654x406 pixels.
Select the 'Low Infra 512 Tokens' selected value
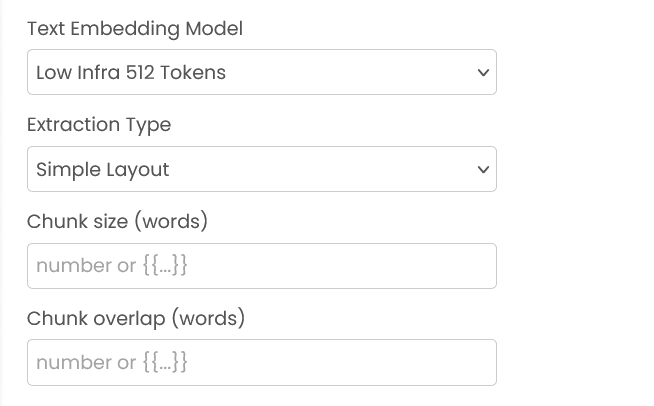click(x=131, y=72)
